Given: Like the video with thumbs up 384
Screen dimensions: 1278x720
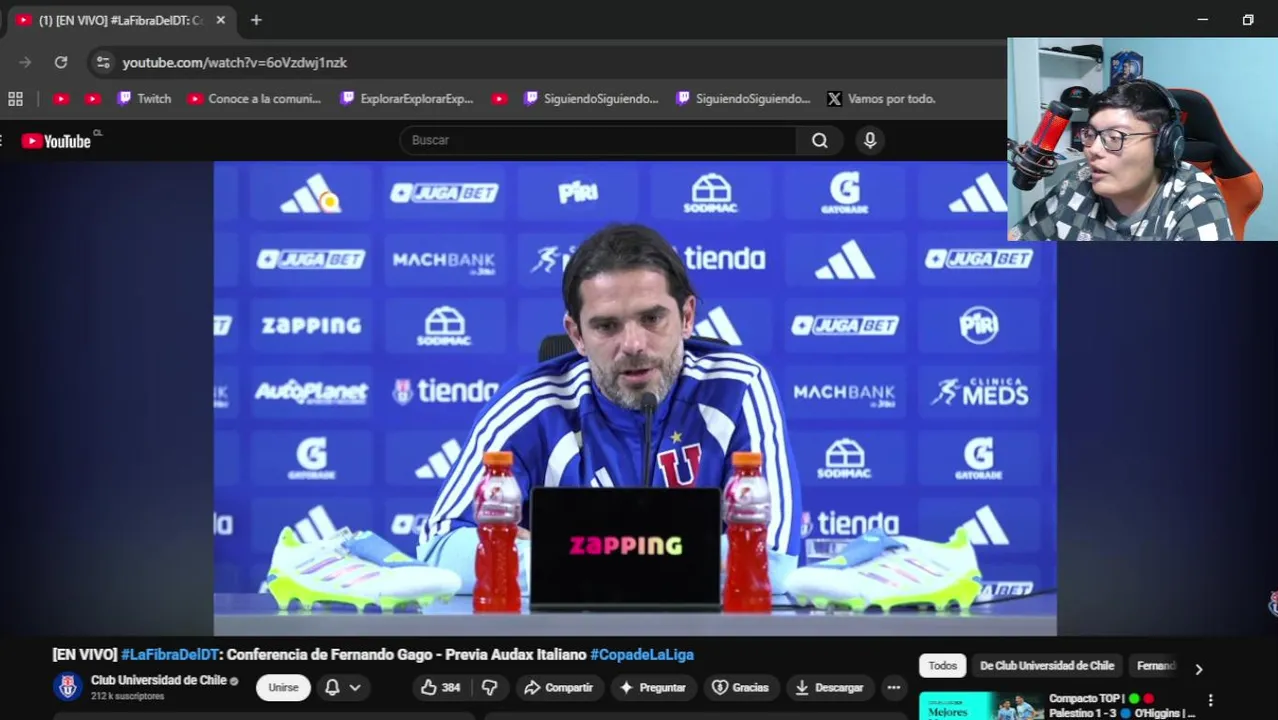Looking at the screenshot, I should click(x=440, y=687).
